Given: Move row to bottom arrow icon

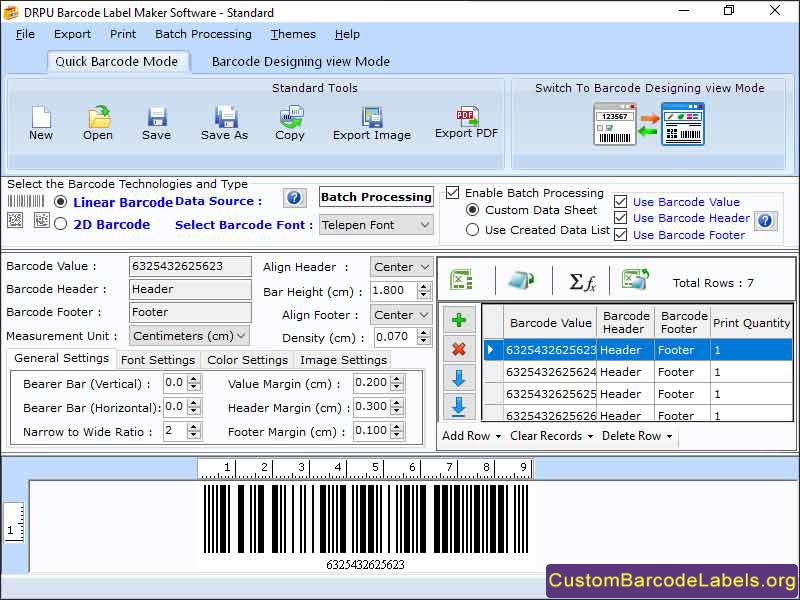Looking at the screenshot, I should 459,407.
